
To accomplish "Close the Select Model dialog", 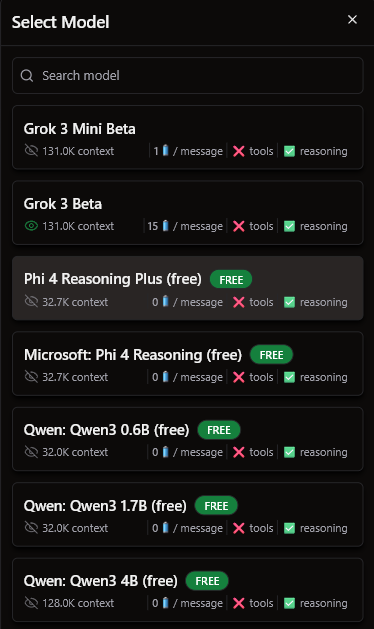I will coord(352,20).
